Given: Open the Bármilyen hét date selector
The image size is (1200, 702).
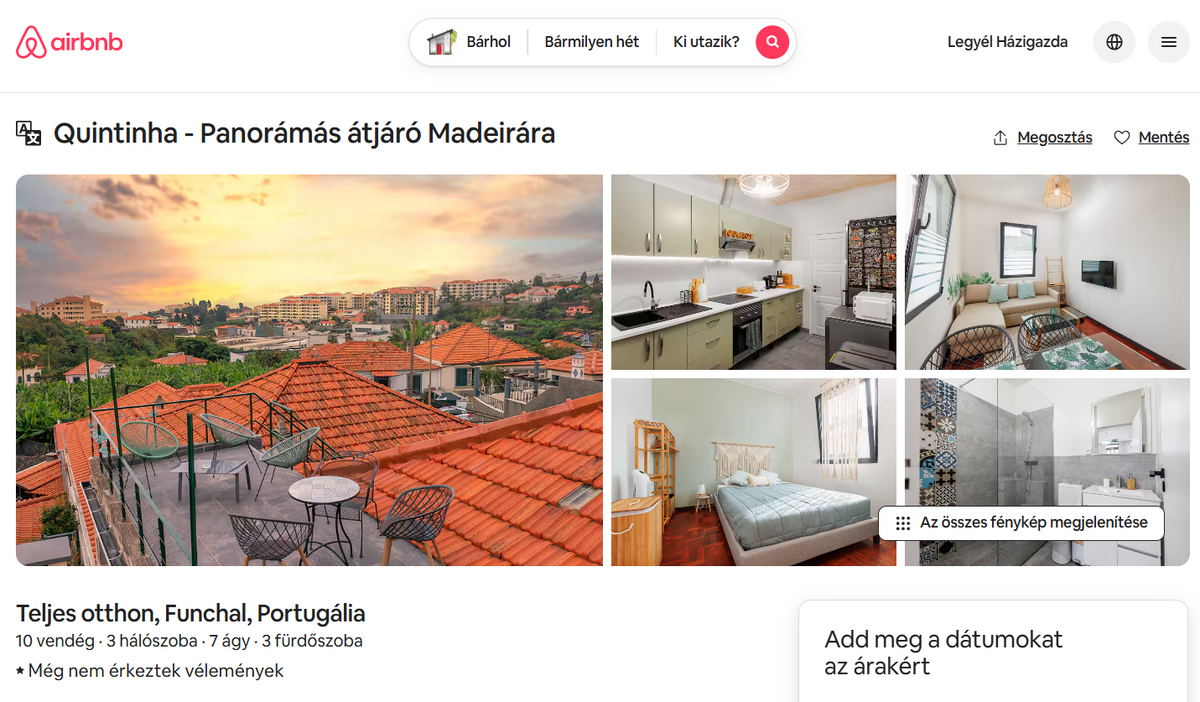Looking at the screenshot, I should [592, 42].
